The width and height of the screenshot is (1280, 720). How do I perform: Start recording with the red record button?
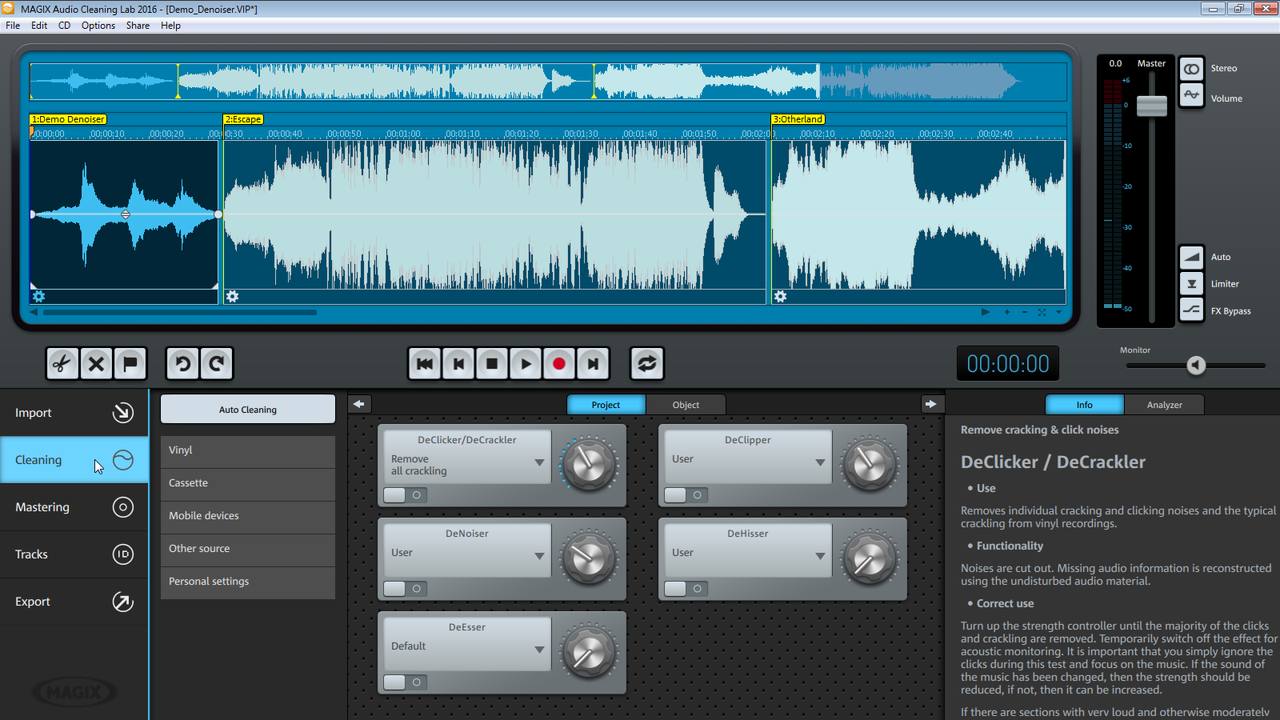[x=559, y=364]
